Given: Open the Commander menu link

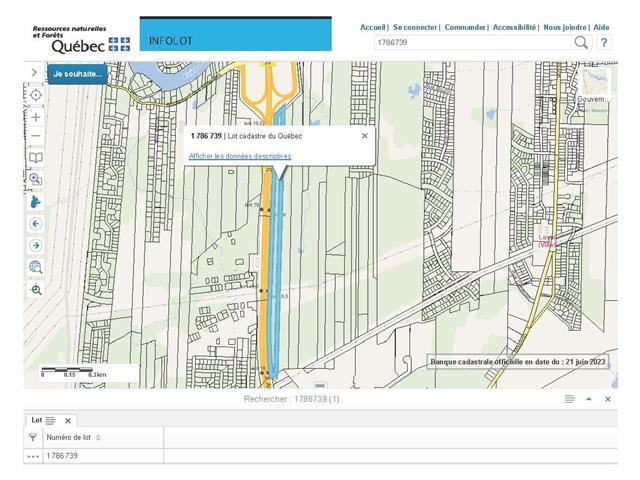Looking at the screenshot, I should pos(464,27).
